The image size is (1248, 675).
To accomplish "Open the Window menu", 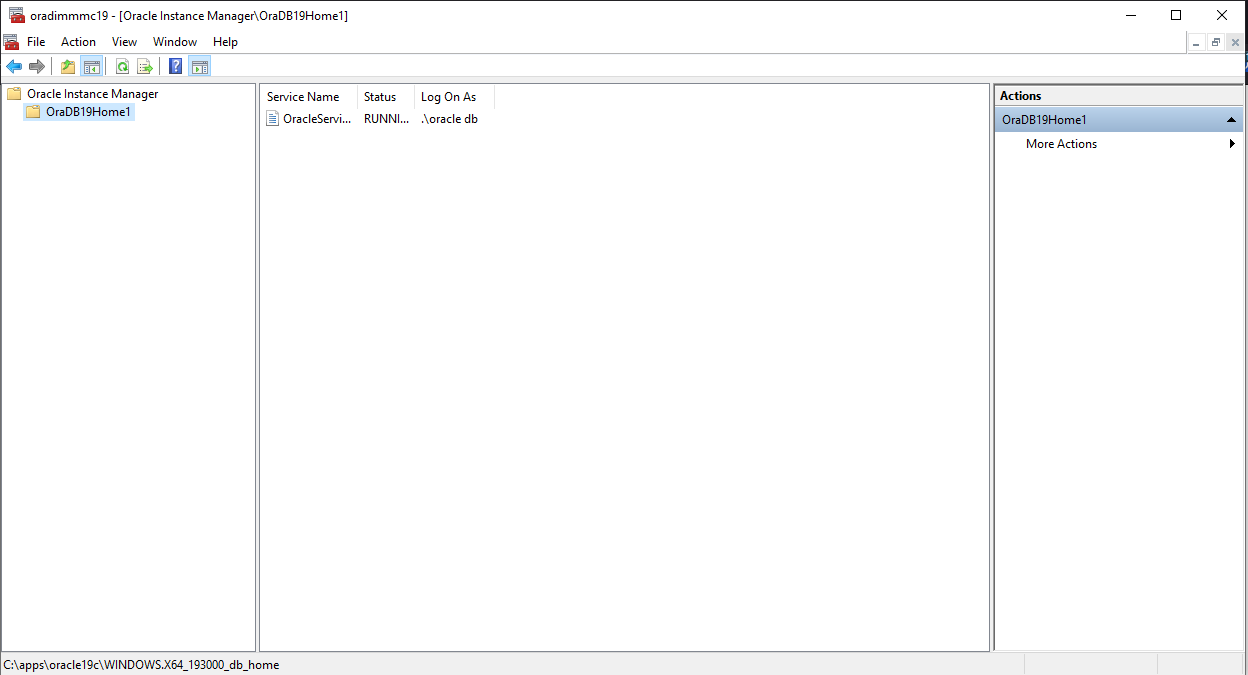I will (175, 42).
